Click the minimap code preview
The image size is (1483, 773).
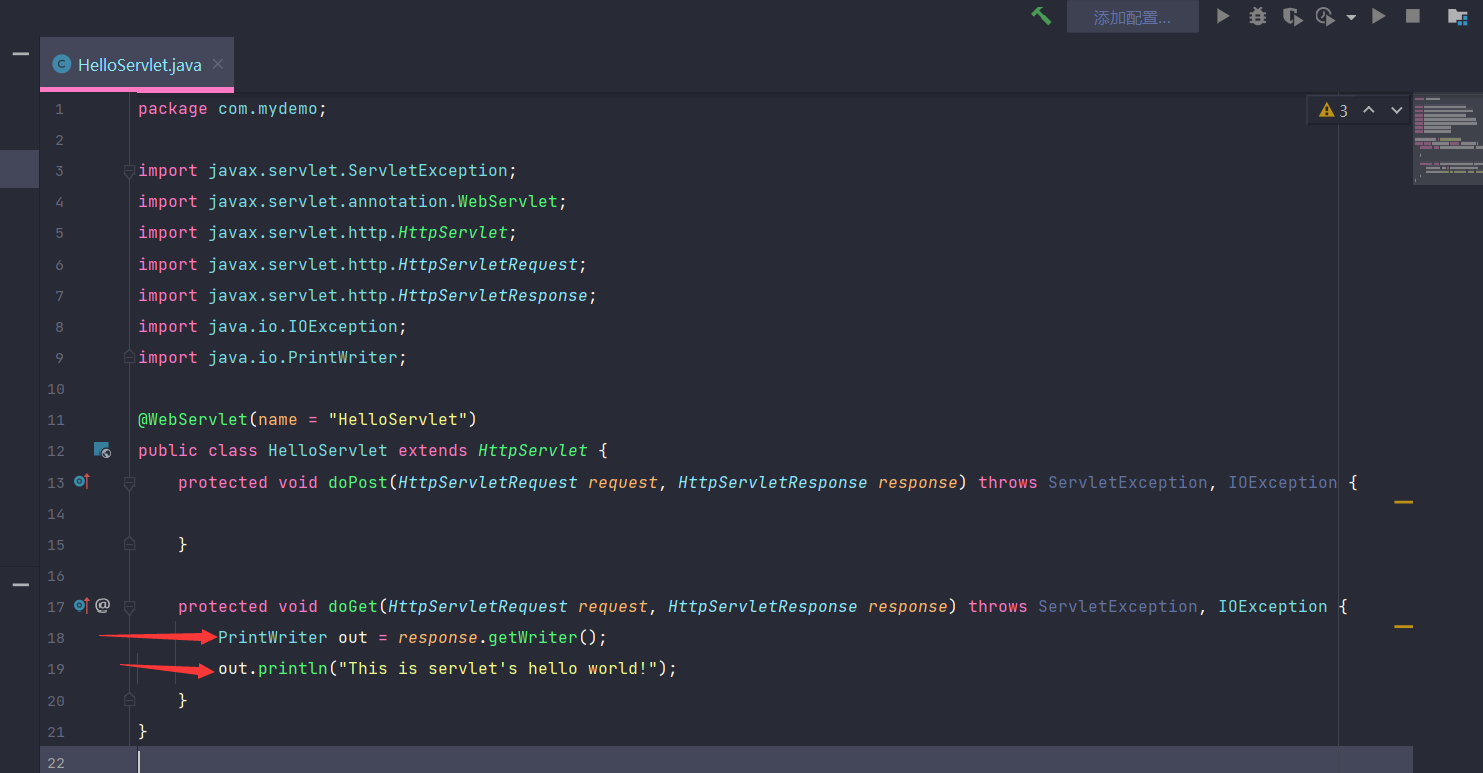pyautogui.click(x=1447, y=138)
